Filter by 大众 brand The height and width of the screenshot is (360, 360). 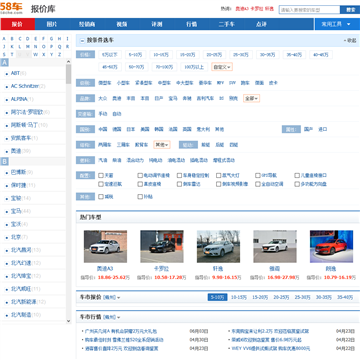point(103,98)
